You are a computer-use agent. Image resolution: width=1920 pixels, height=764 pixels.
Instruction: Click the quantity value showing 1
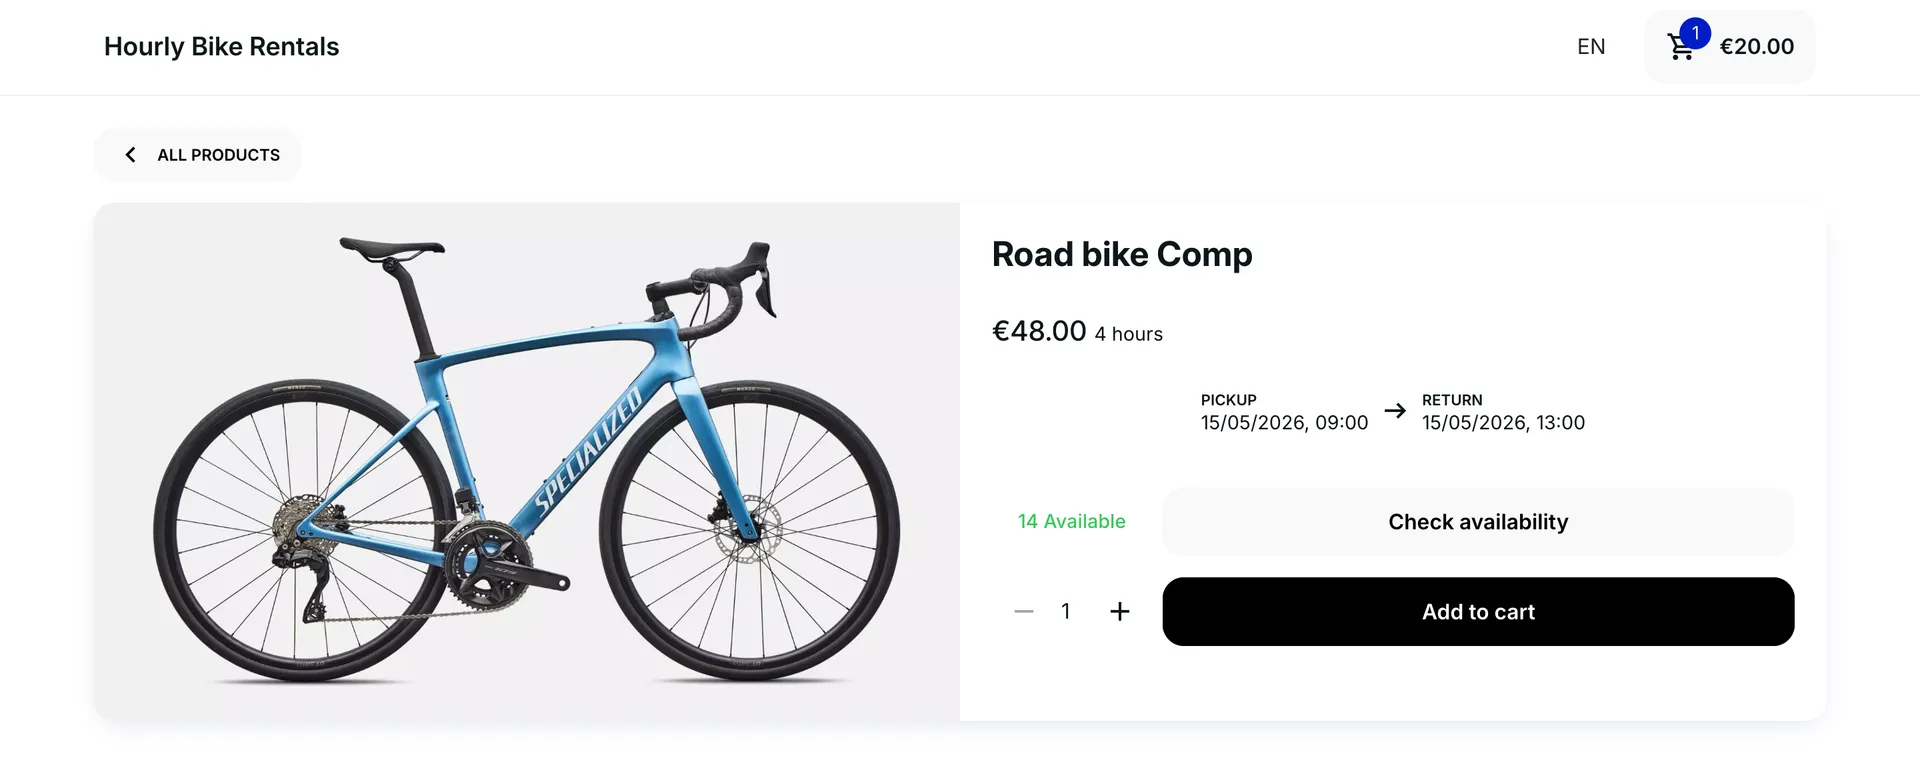click(x=1065, y=611)
